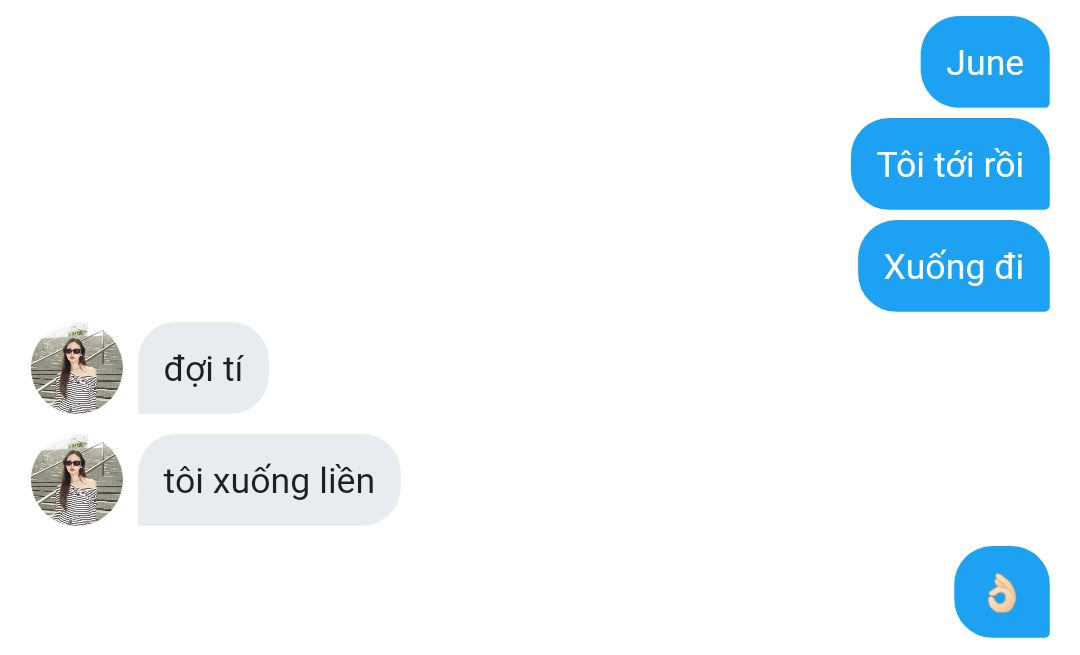View sender profile photo on second reply

tap(77, 480)
